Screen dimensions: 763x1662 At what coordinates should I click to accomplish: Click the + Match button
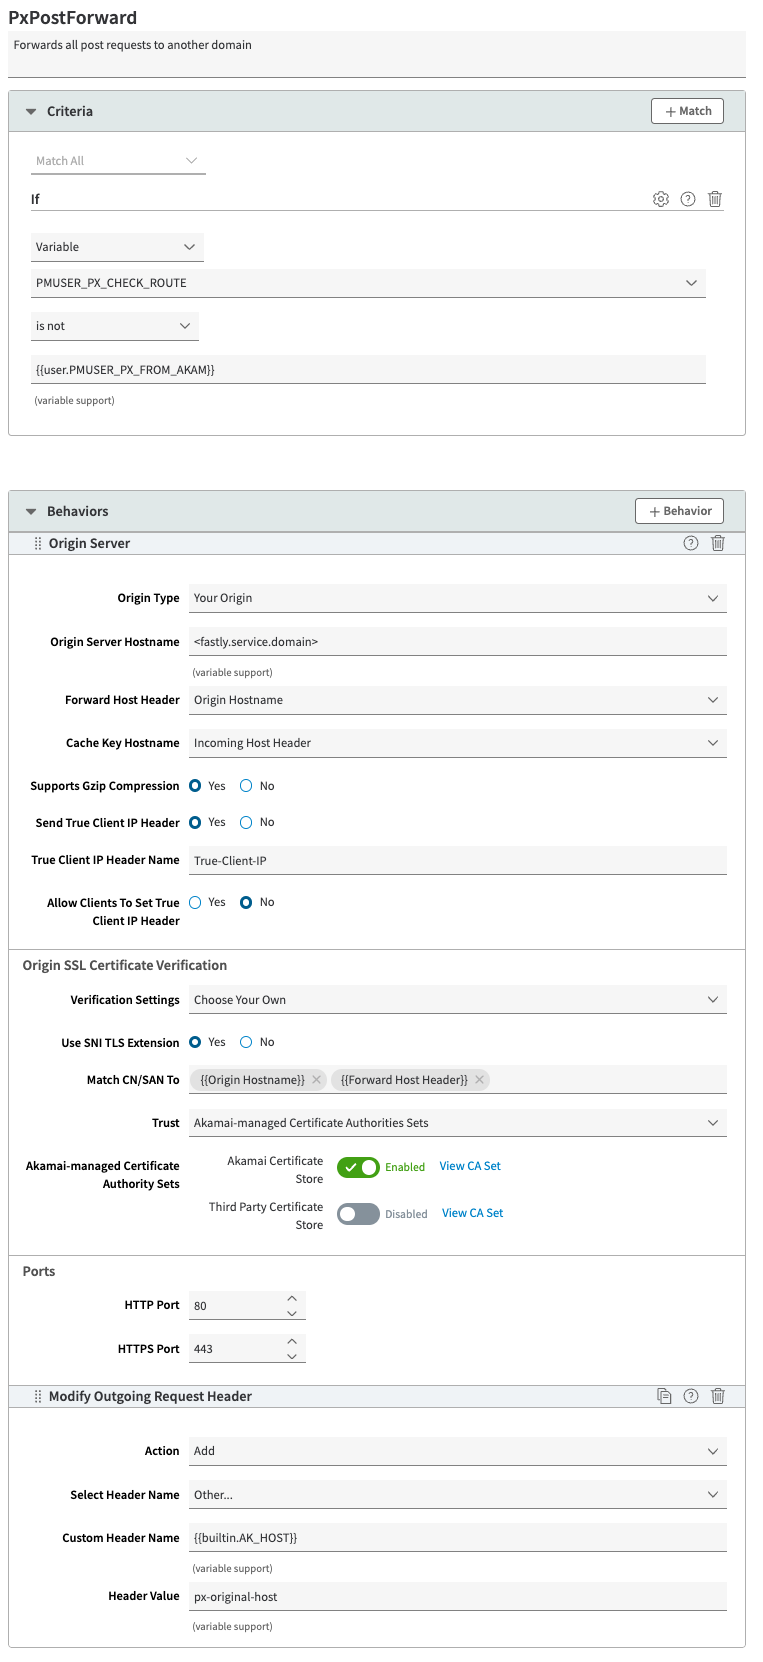[687, 111]
